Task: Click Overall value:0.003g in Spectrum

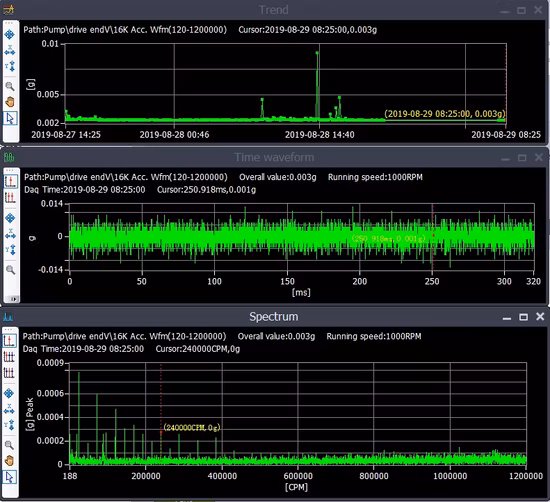Action: click(276, 336)
